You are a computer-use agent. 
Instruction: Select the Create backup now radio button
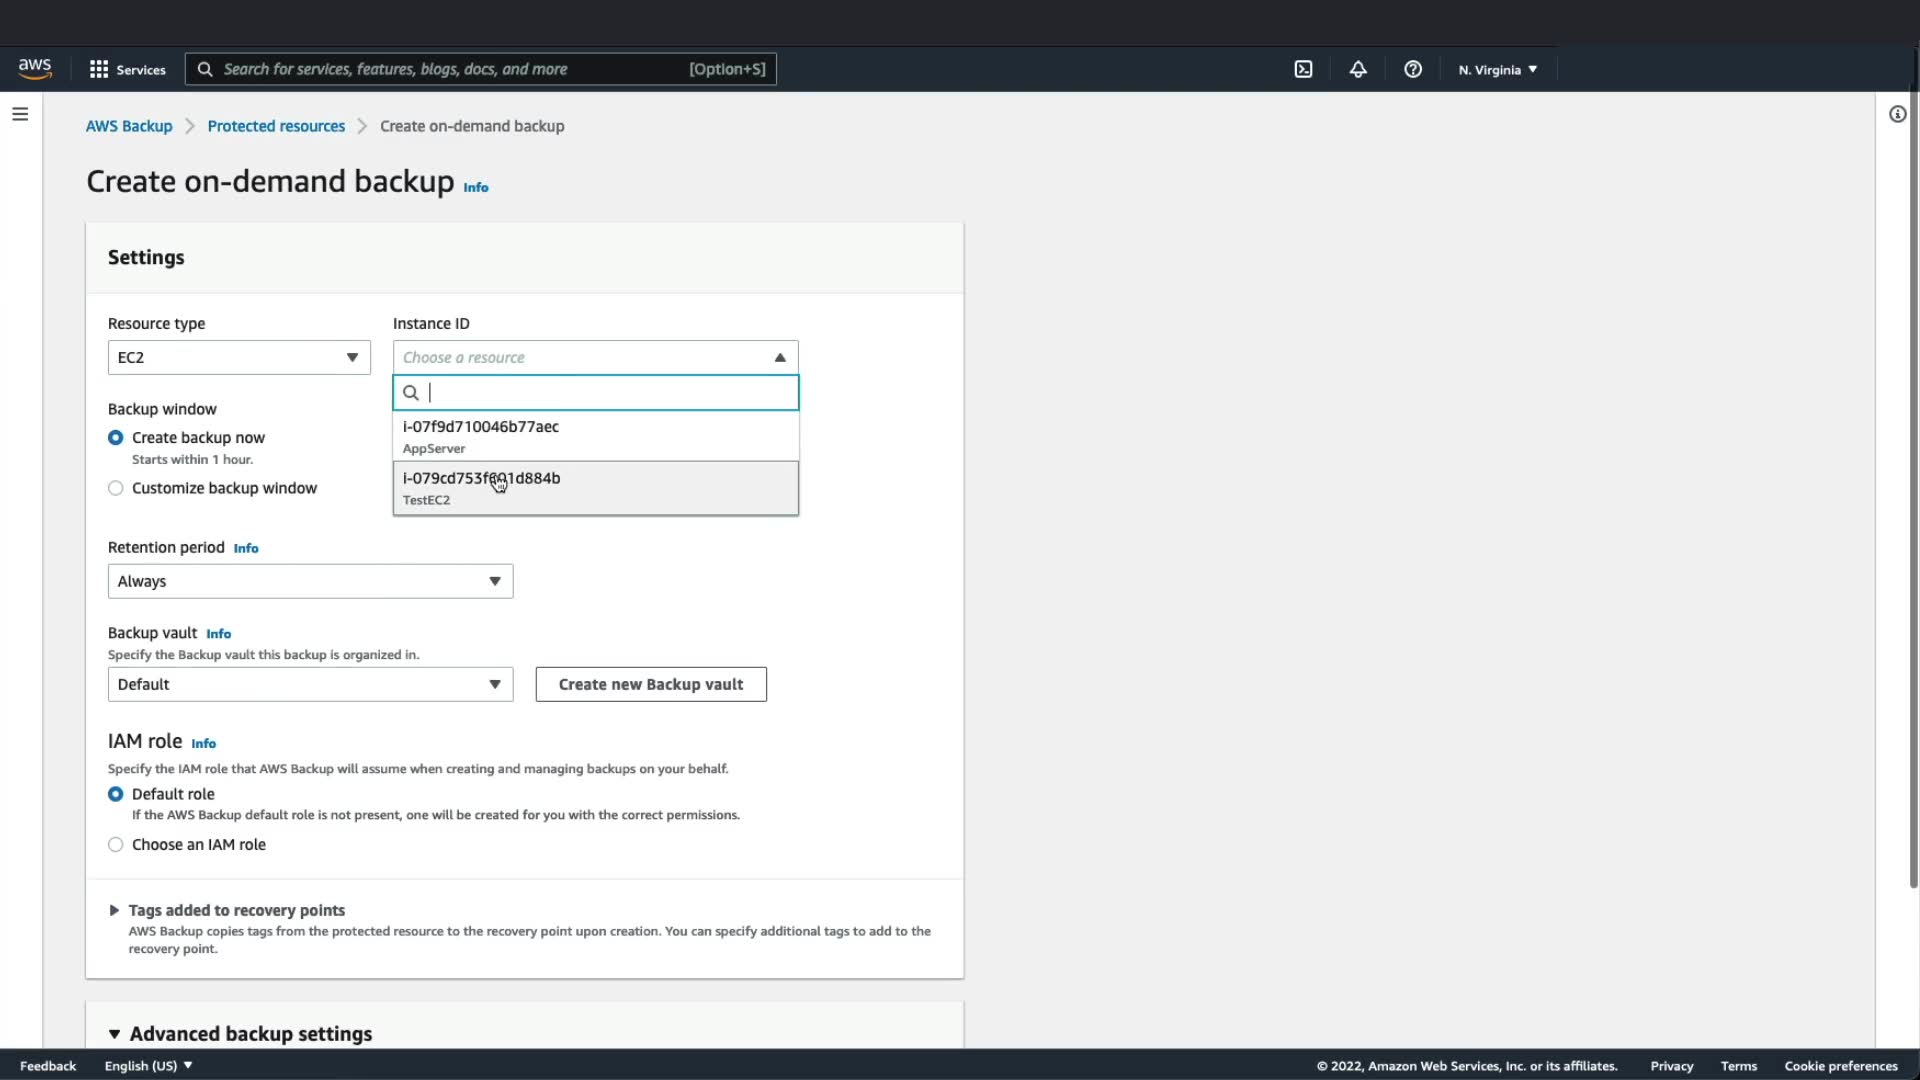116,438
